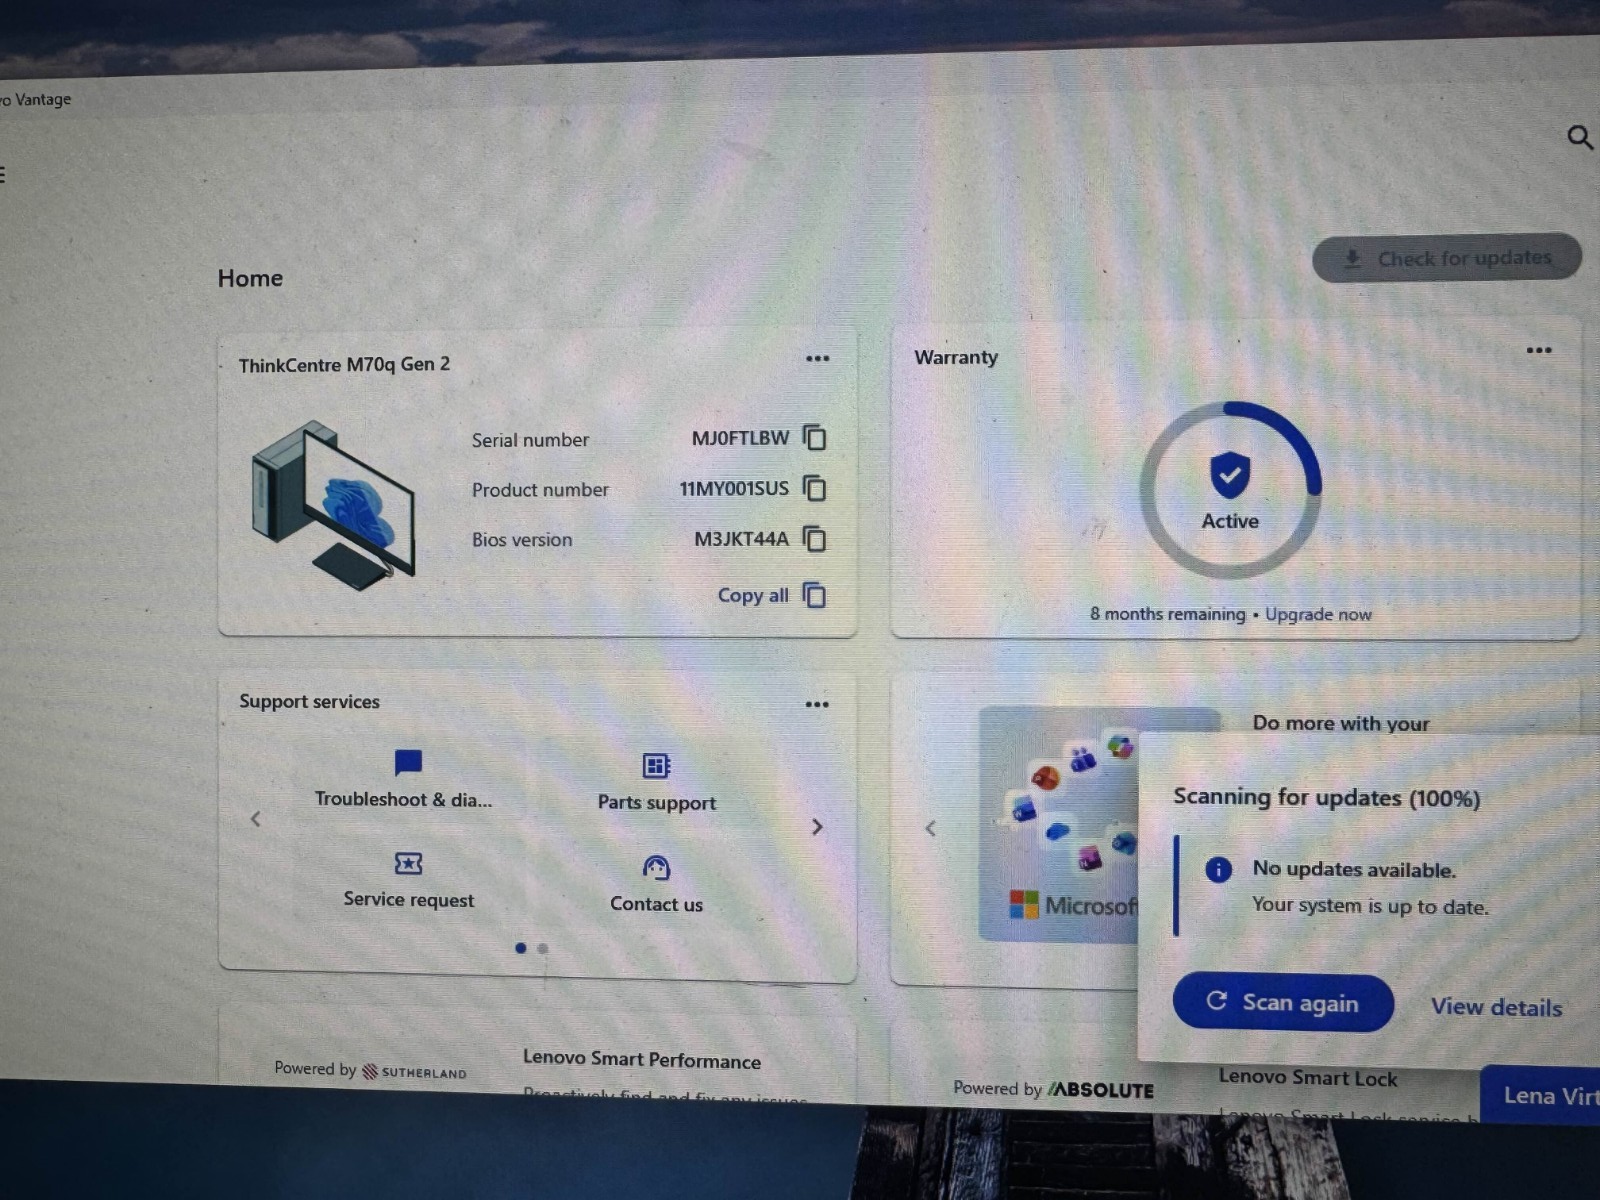Click the Check for updates button
The height and width of the screenshot is (1200, 1600).
(1447, 258)
